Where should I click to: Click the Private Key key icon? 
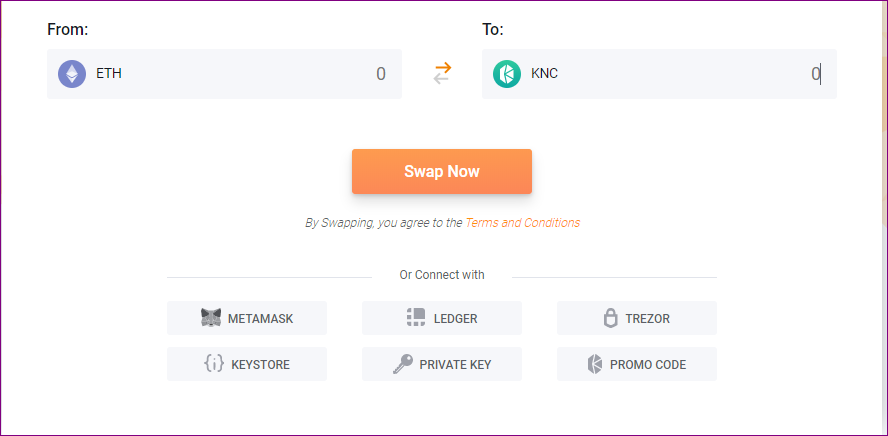point(403,364)
